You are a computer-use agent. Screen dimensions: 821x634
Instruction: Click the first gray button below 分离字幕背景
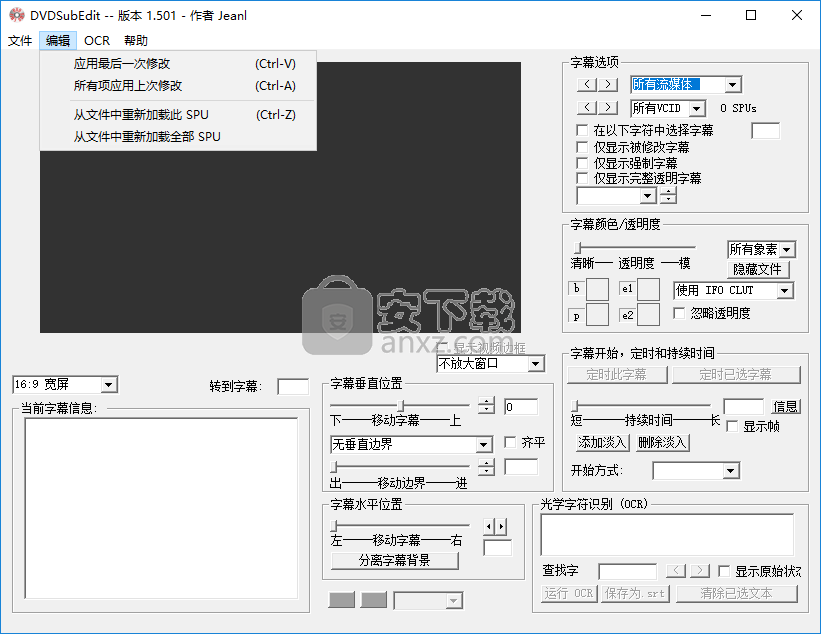(x=341, y=599)
